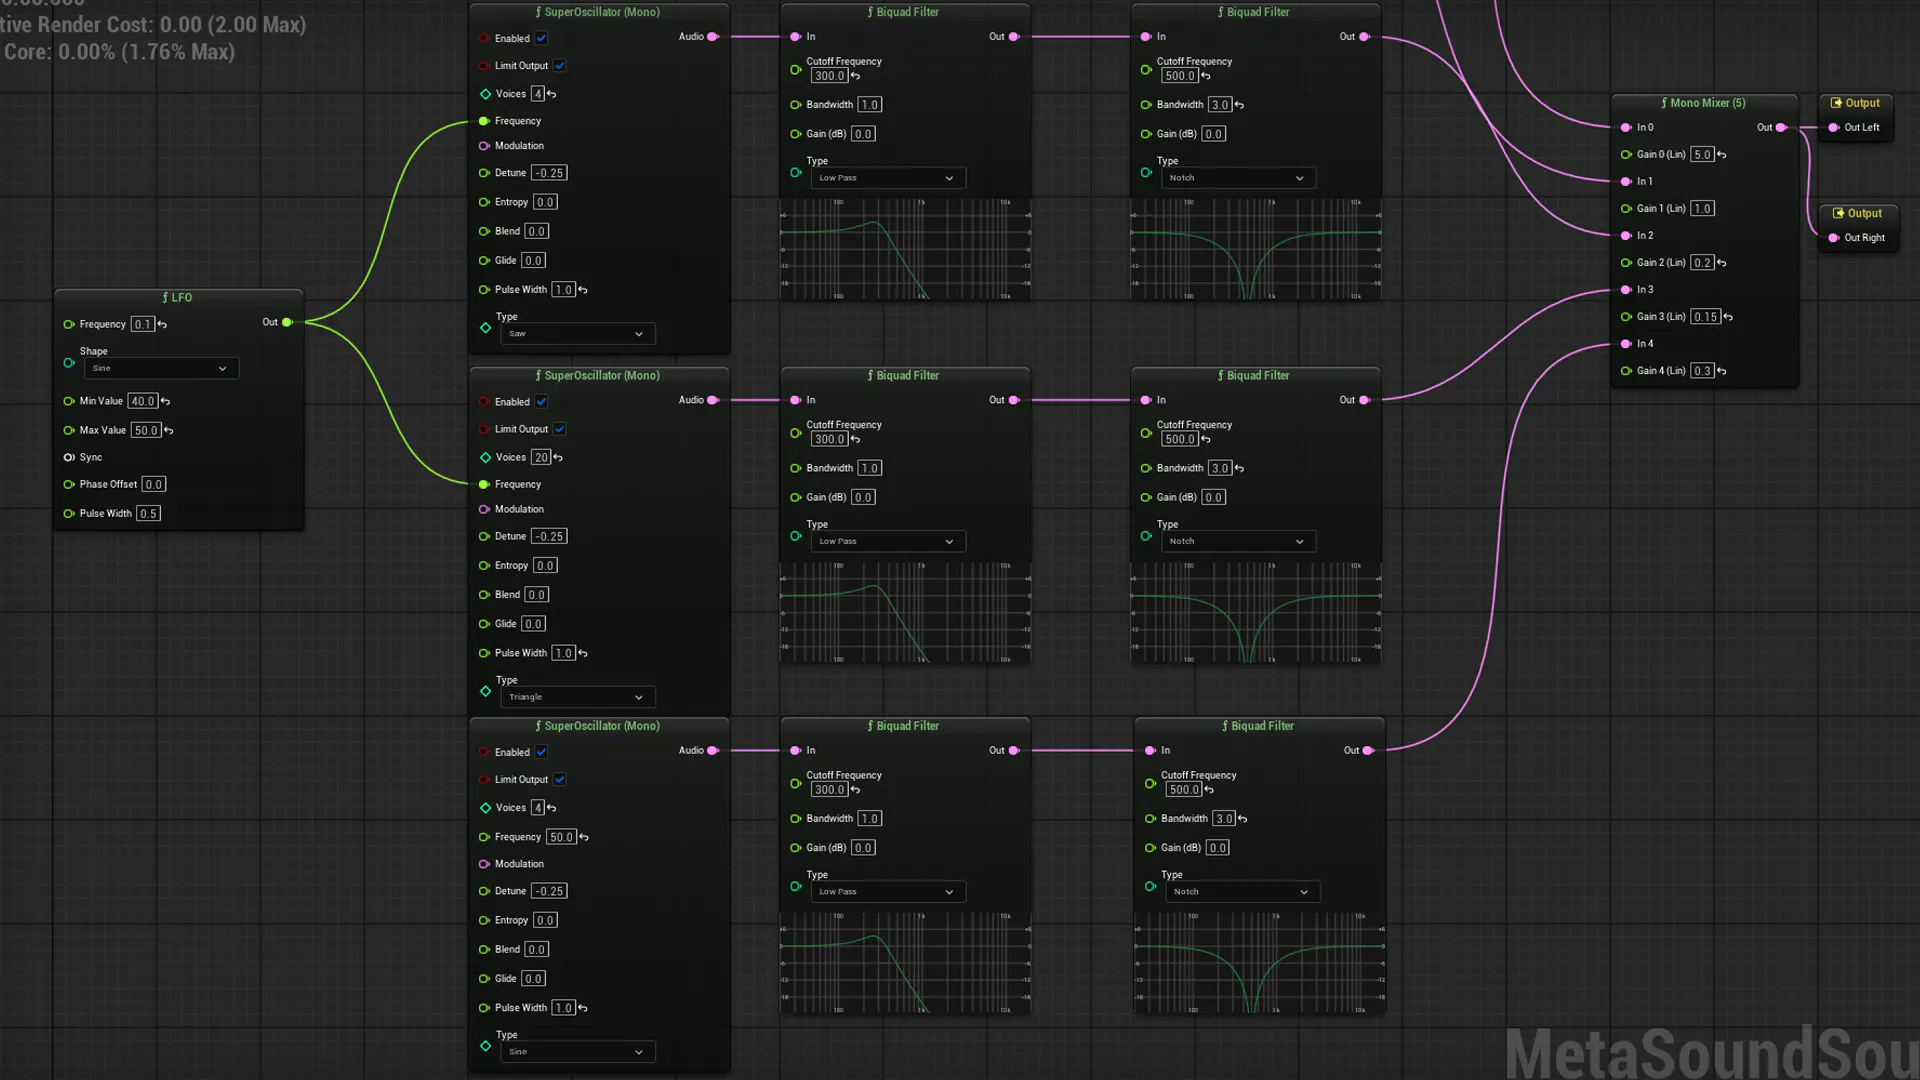Click the In 4 pin on Mono Mixer
This screenshot has height=1080, width=1920.
tap(1626, 344)
